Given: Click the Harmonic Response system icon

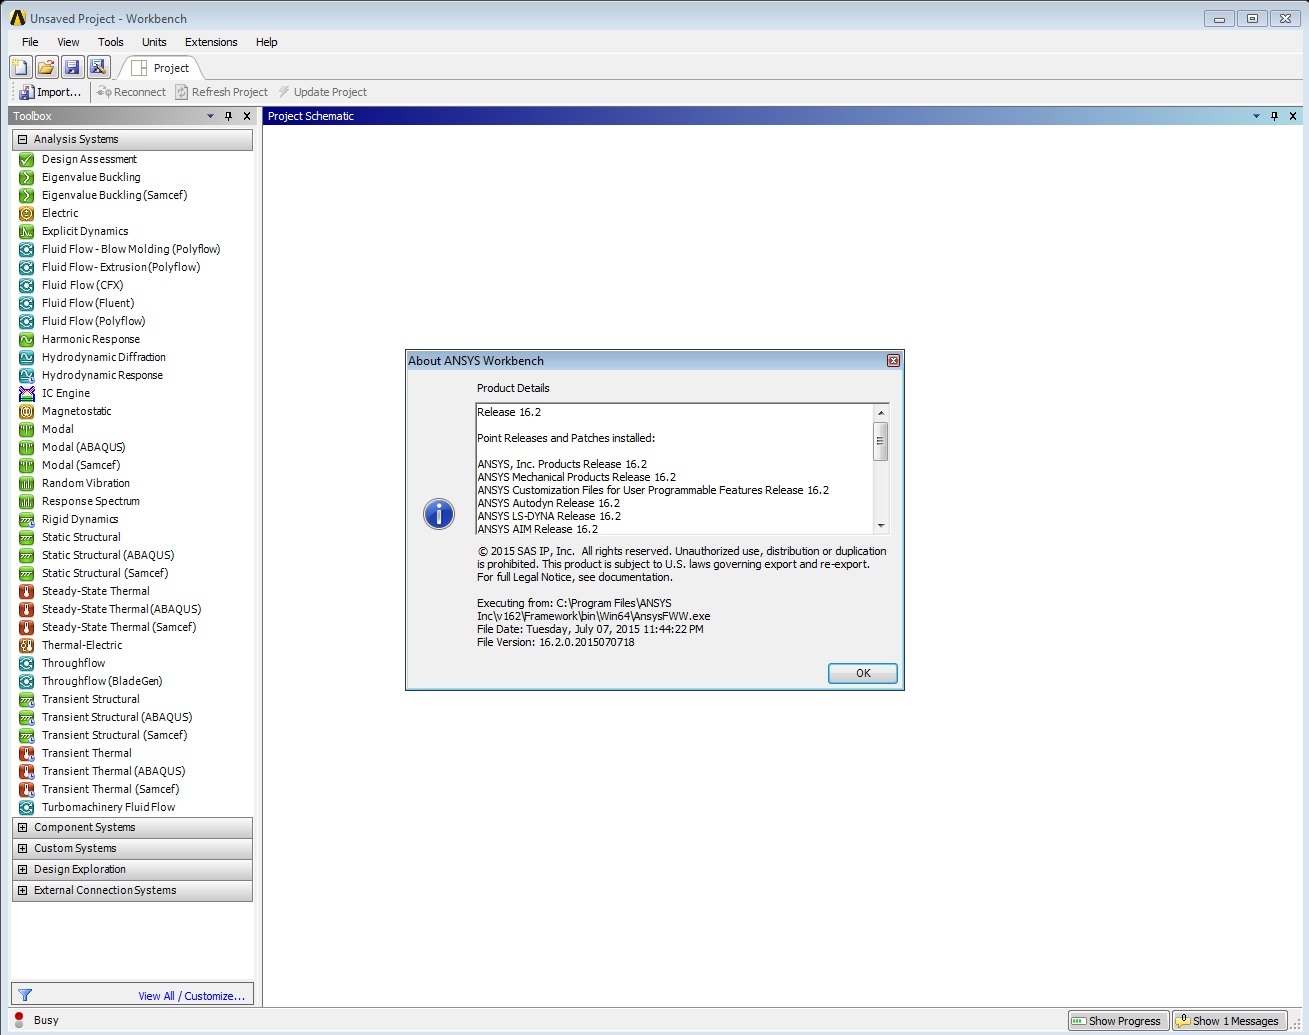Looking at the screenshot, I should click(x=27, y=339).
